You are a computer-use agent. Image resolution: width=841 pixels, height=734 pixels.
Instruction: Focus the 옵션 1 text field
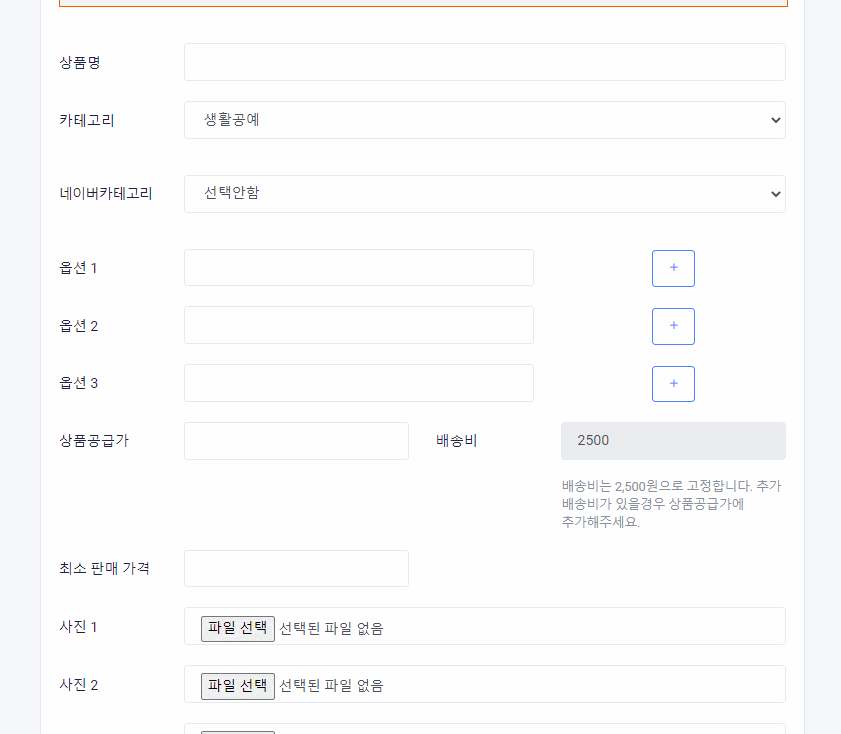pos(358,268)
